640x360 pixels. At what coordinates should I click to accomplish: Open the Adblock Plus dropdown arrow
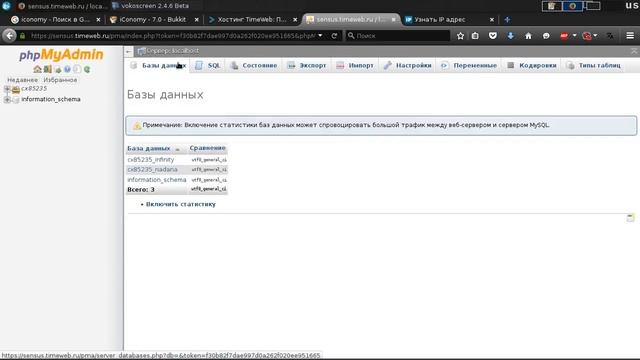tap(574, 36)
